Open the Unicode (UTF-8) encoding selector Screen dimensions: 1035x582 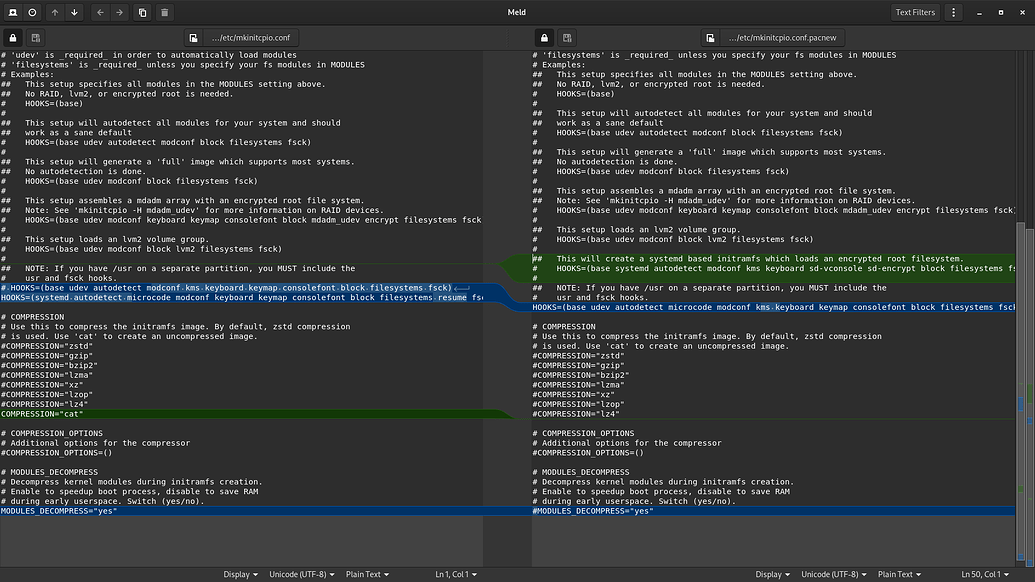click(301, 574)
